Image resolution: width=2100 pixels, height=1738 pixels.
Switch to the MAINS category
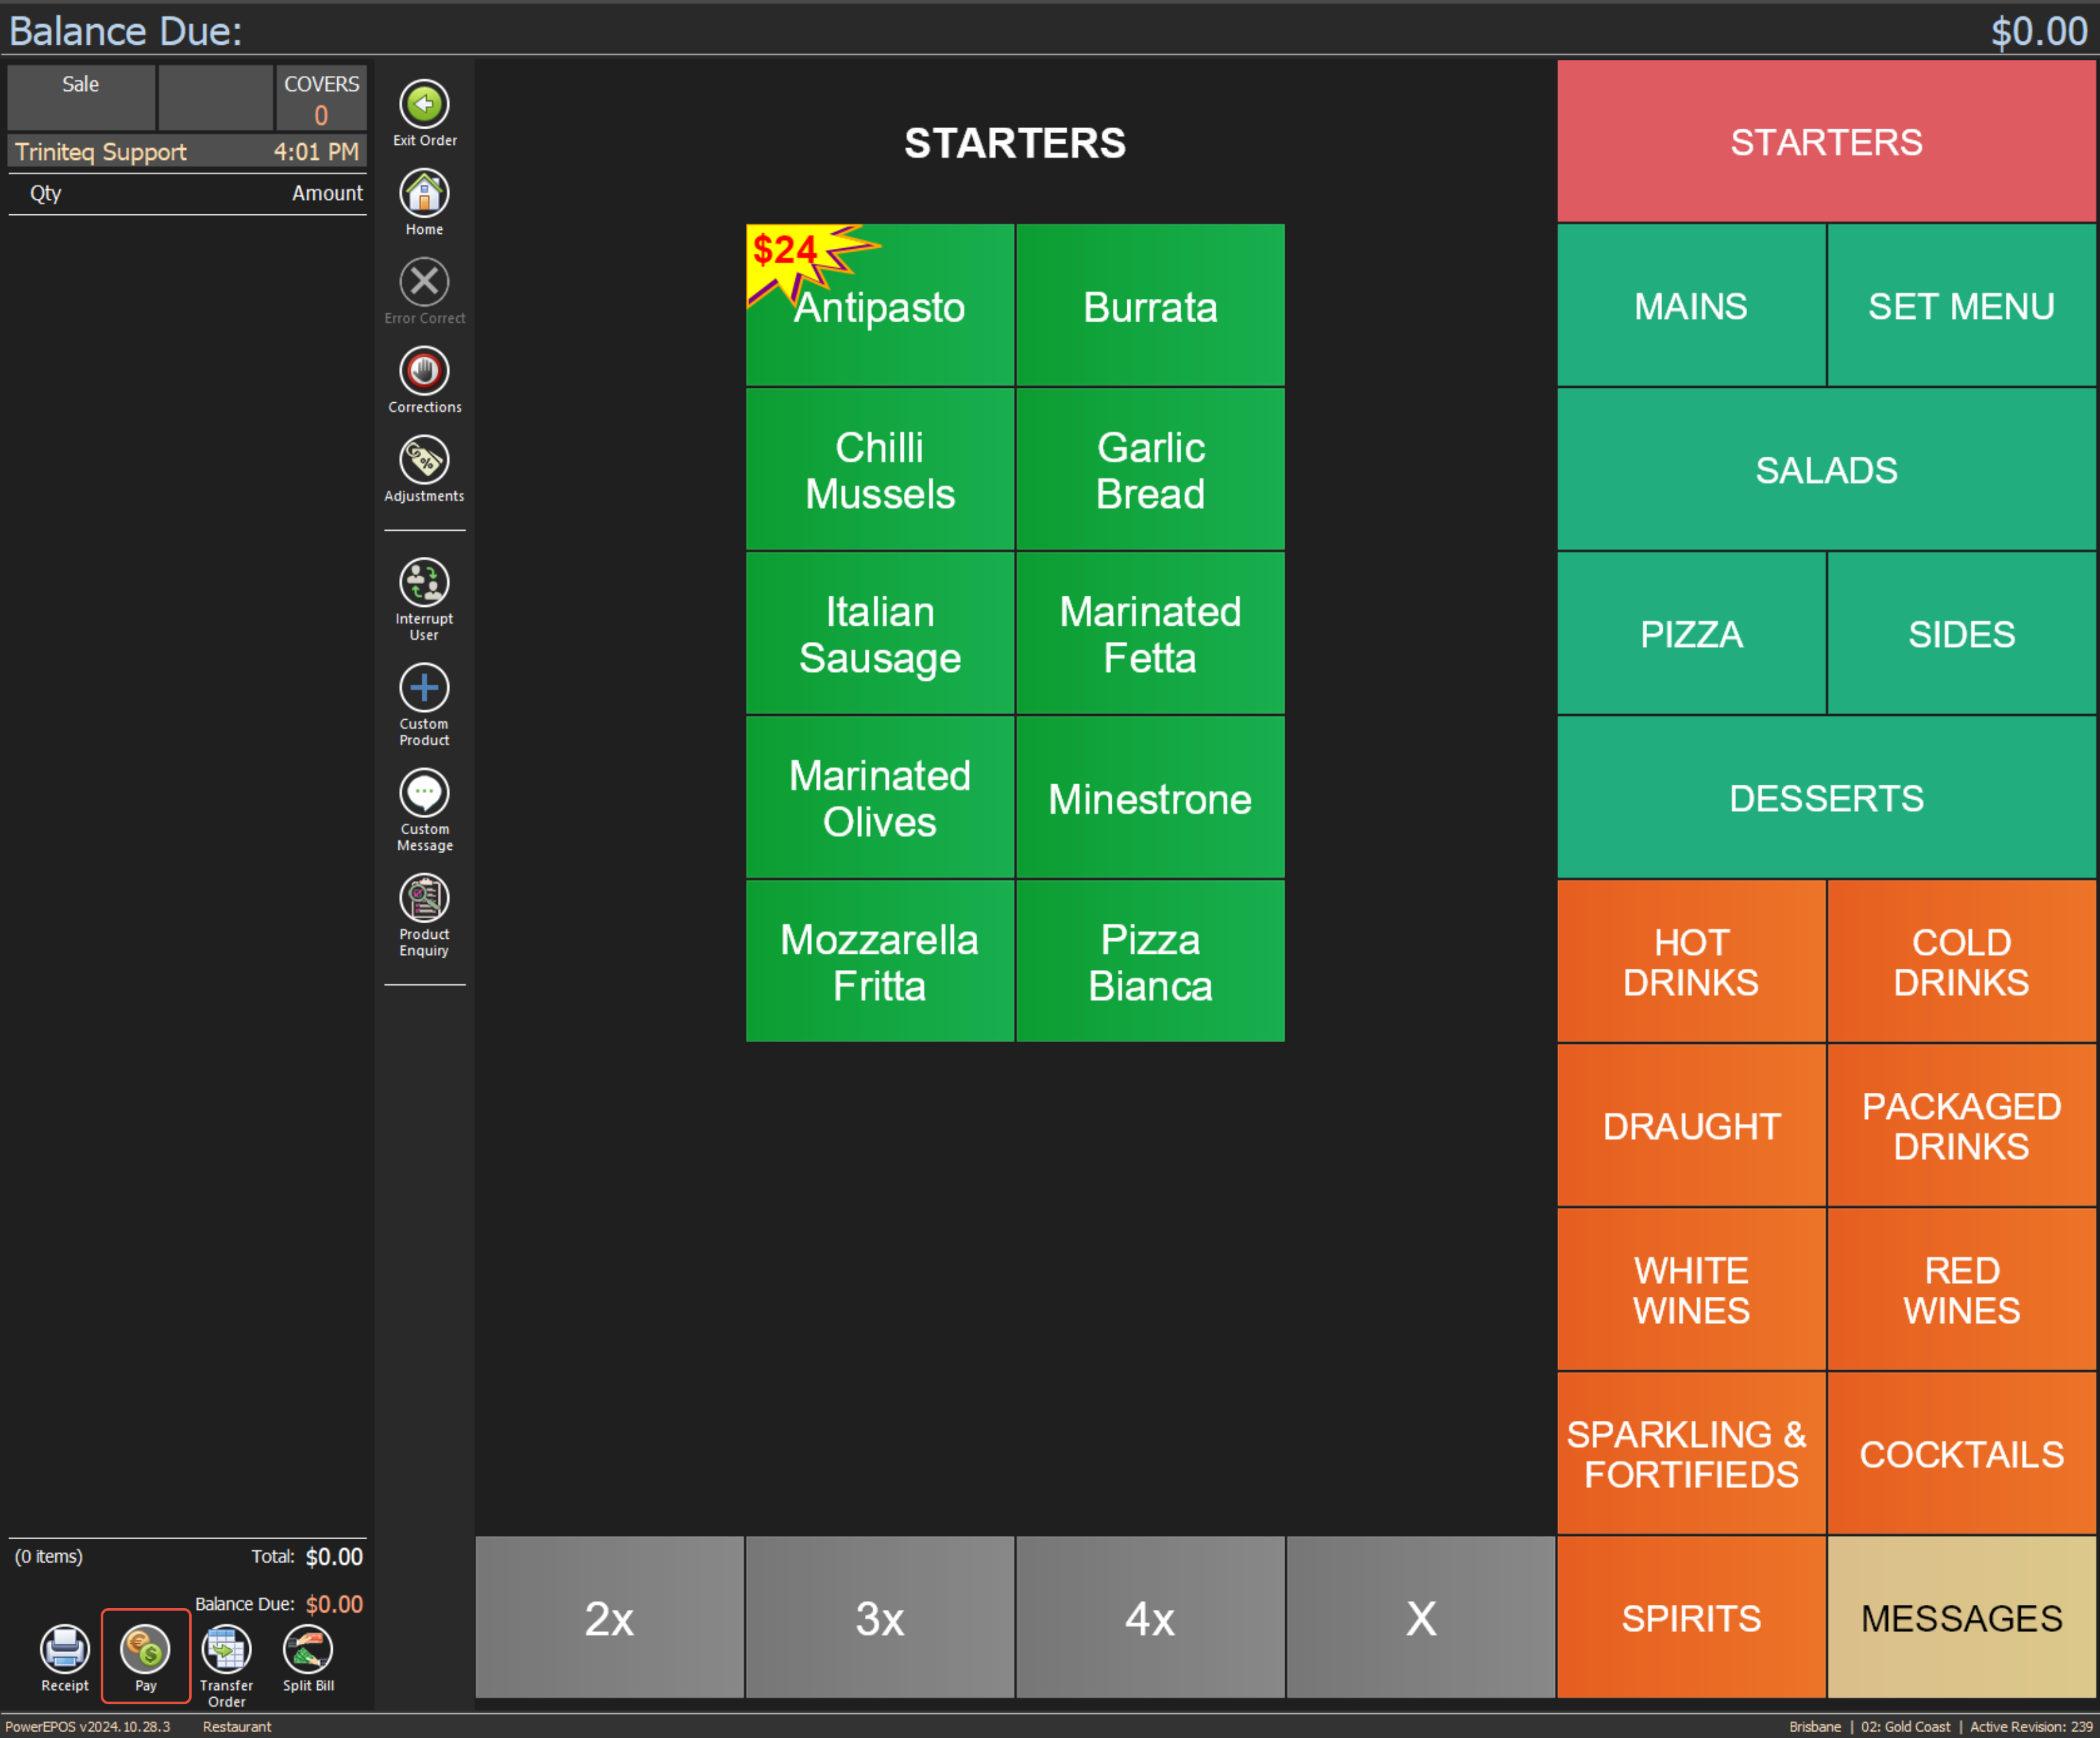tap(1690, 306)
